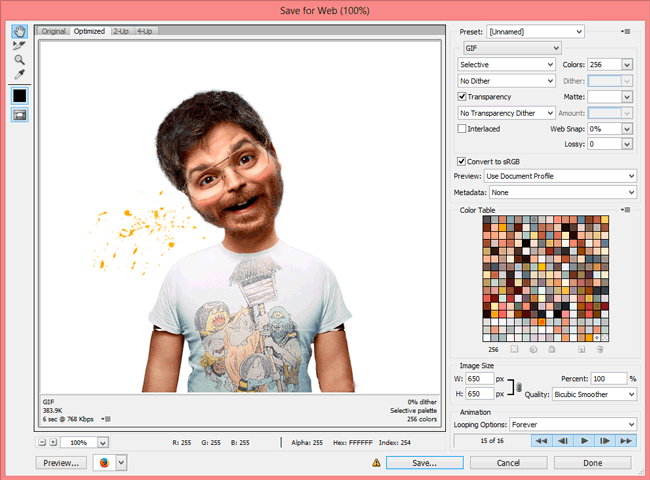The width and height of the screenshot is (650, 480).
Task: Click the lock selected color icon
Action: coord(552,349)
